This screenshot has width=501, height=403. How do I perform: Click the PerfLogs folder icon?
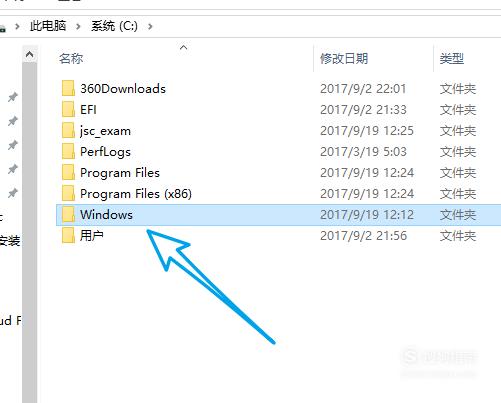pos(68,152)
